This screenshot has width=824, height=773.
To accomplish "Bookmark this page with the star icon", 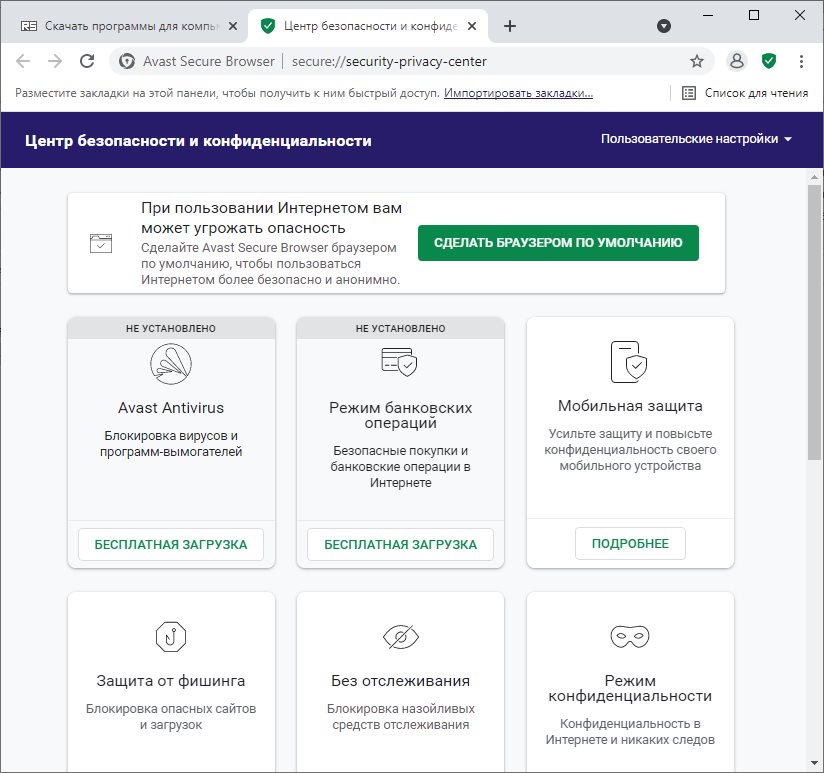I will coord(697,61).
